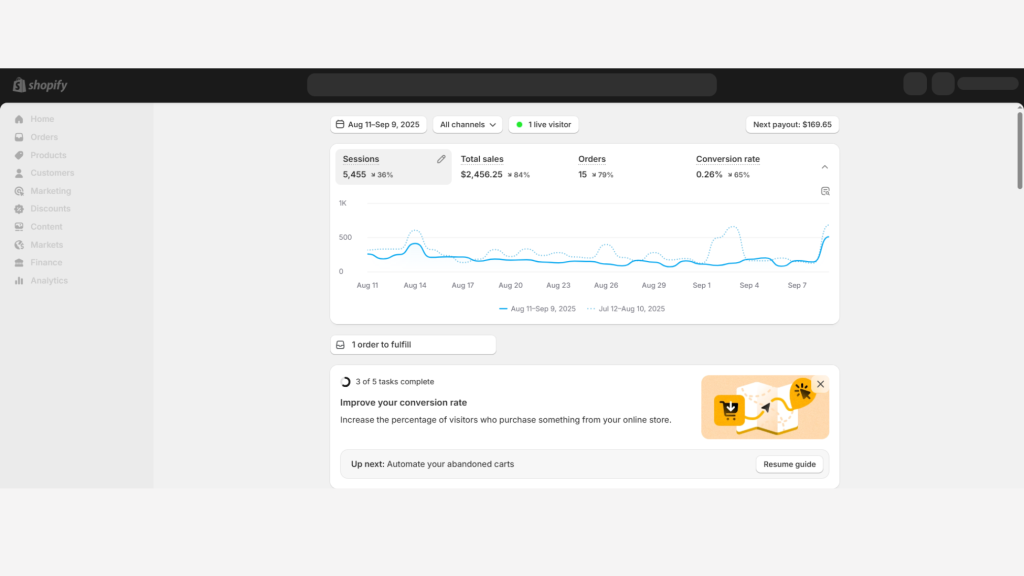Click the Next payout: $169.65 button
The image size is (1024, 576).
coord(792,125)
